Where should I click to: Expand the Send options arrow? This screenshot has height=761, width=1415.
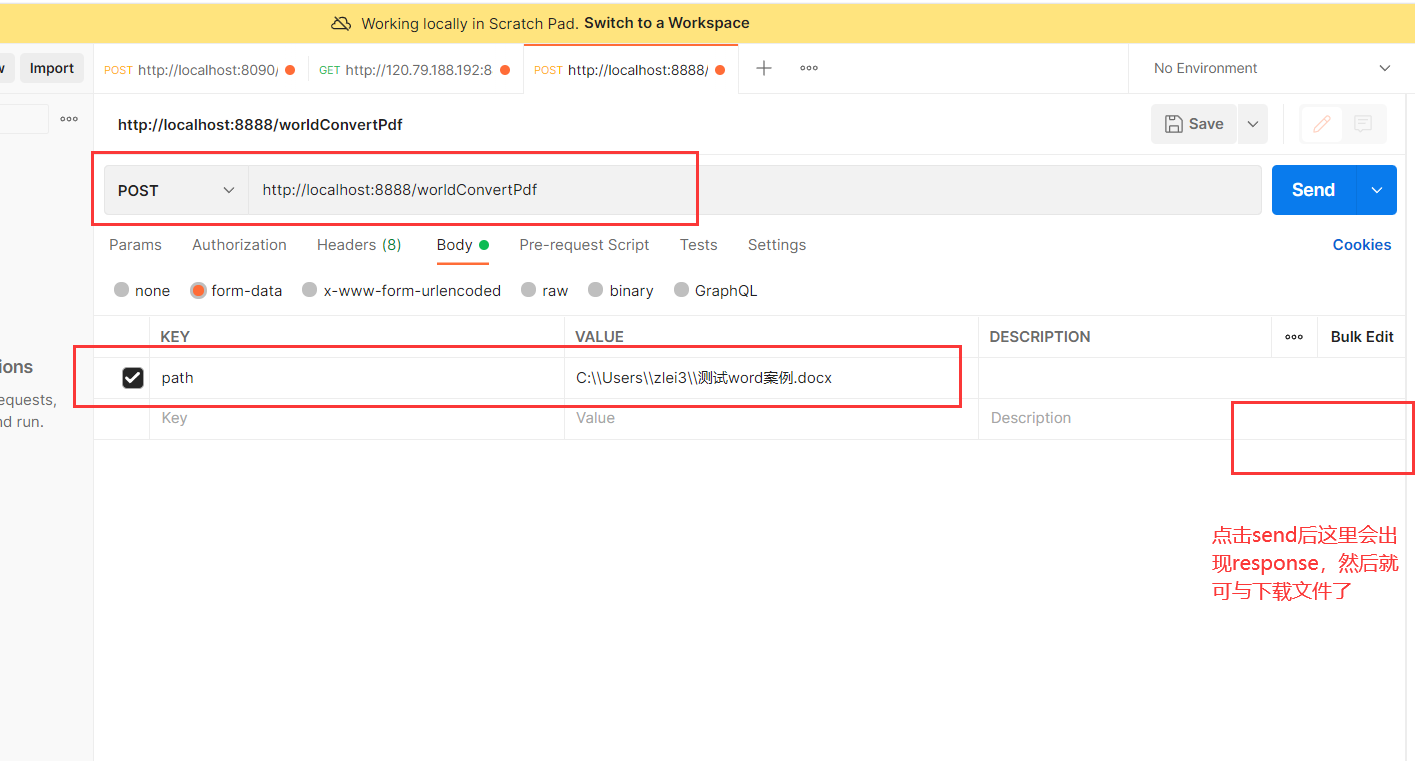pos(1377,190)
